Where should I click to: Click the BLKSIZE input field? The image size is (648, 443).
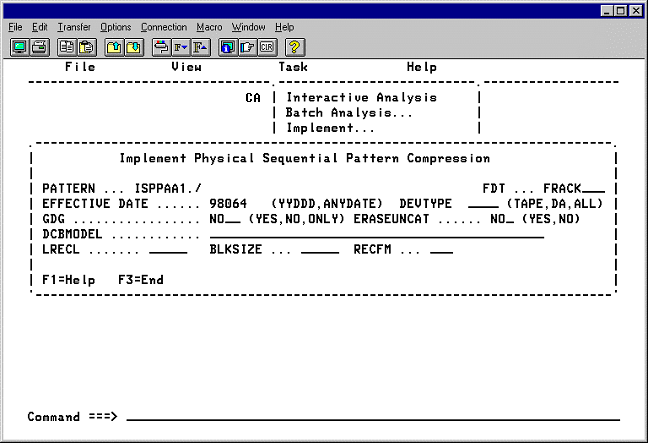pos(320,250)
